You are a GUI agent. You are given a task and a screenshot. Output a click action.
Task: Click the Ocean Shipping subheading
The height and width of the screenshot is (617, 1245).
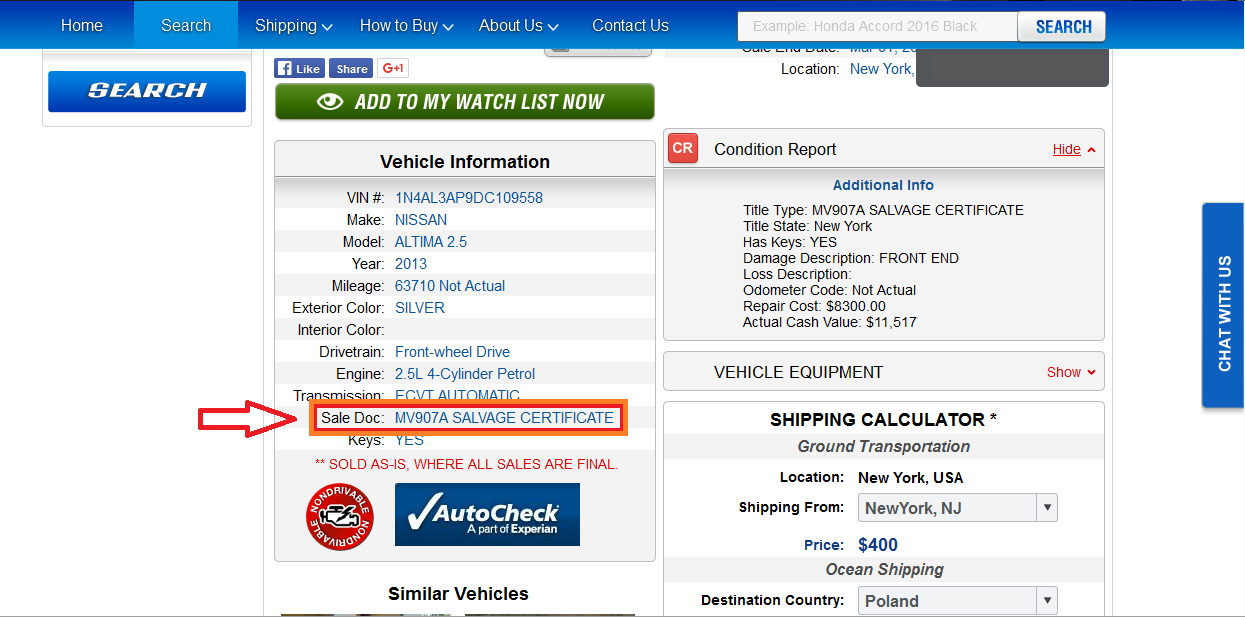pos(884,569)
